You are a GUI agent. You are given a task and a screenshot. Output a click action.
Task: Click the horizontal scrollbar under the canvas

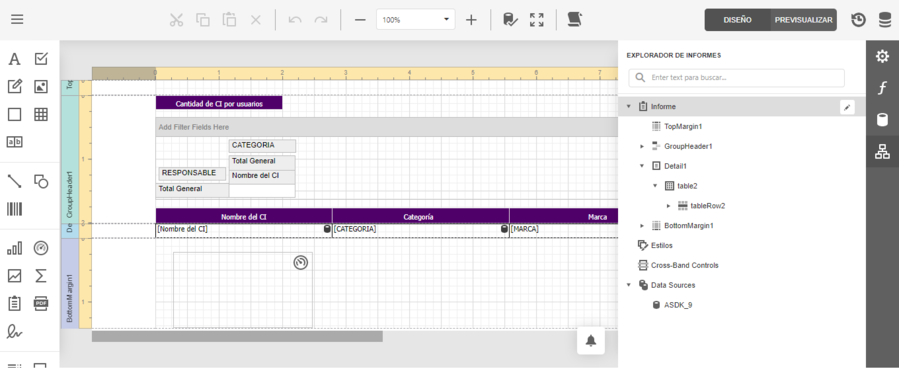237,337
